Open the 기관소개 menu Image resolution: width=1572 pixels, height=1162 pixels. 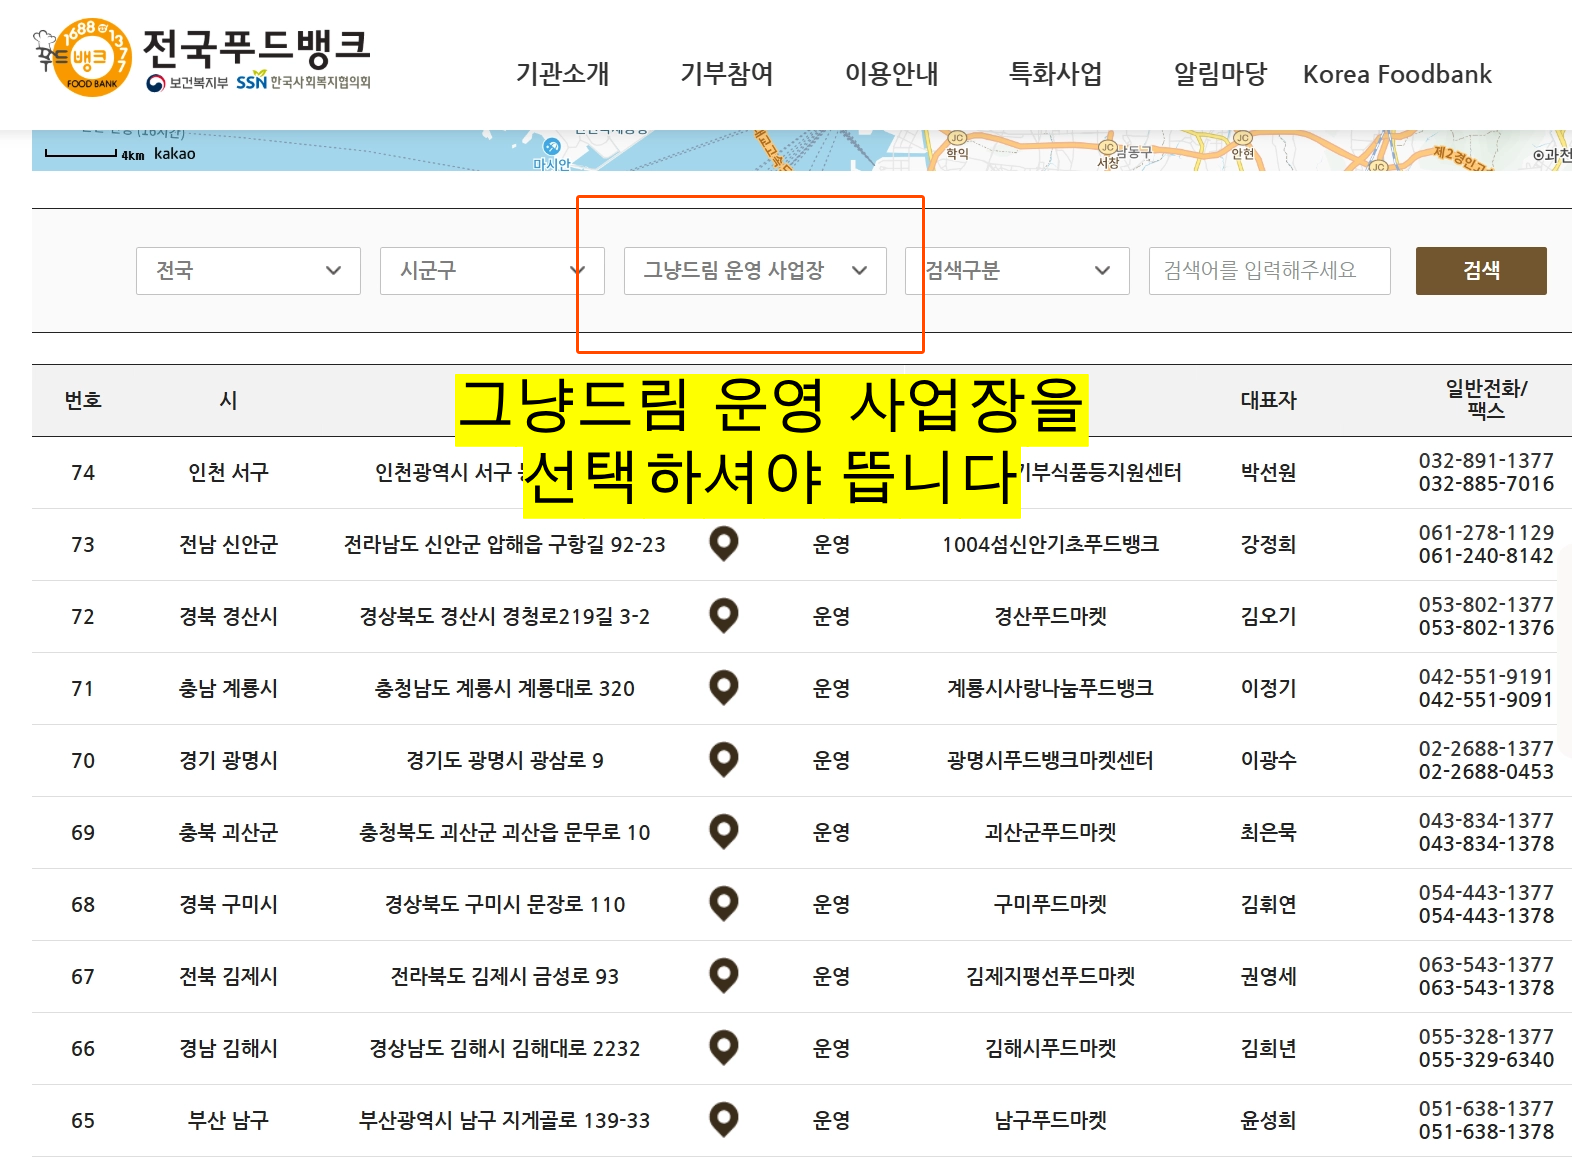coord(562,74)
